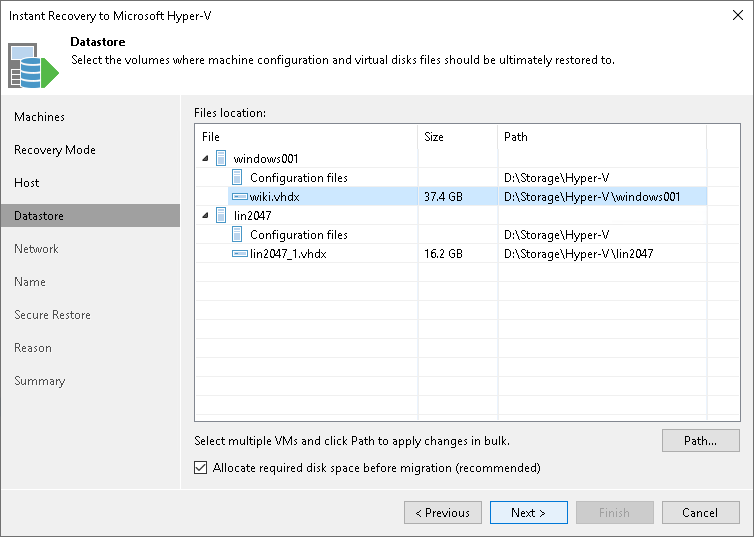Select Configuration files row under lin2047
This screenshot has width=754, height=537.
[451, 235]
